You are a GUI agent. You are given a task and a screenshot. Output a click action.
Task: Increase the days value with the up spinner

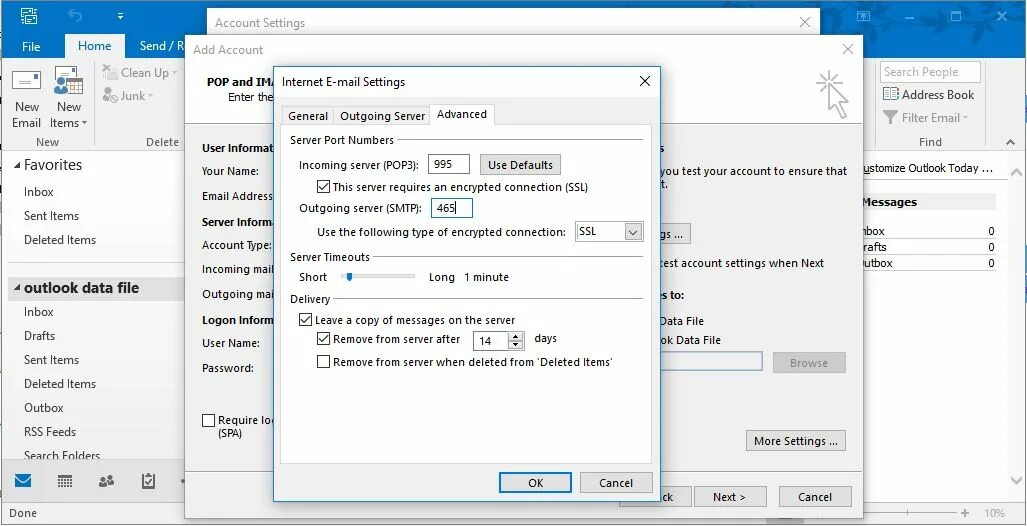(516, 336)
